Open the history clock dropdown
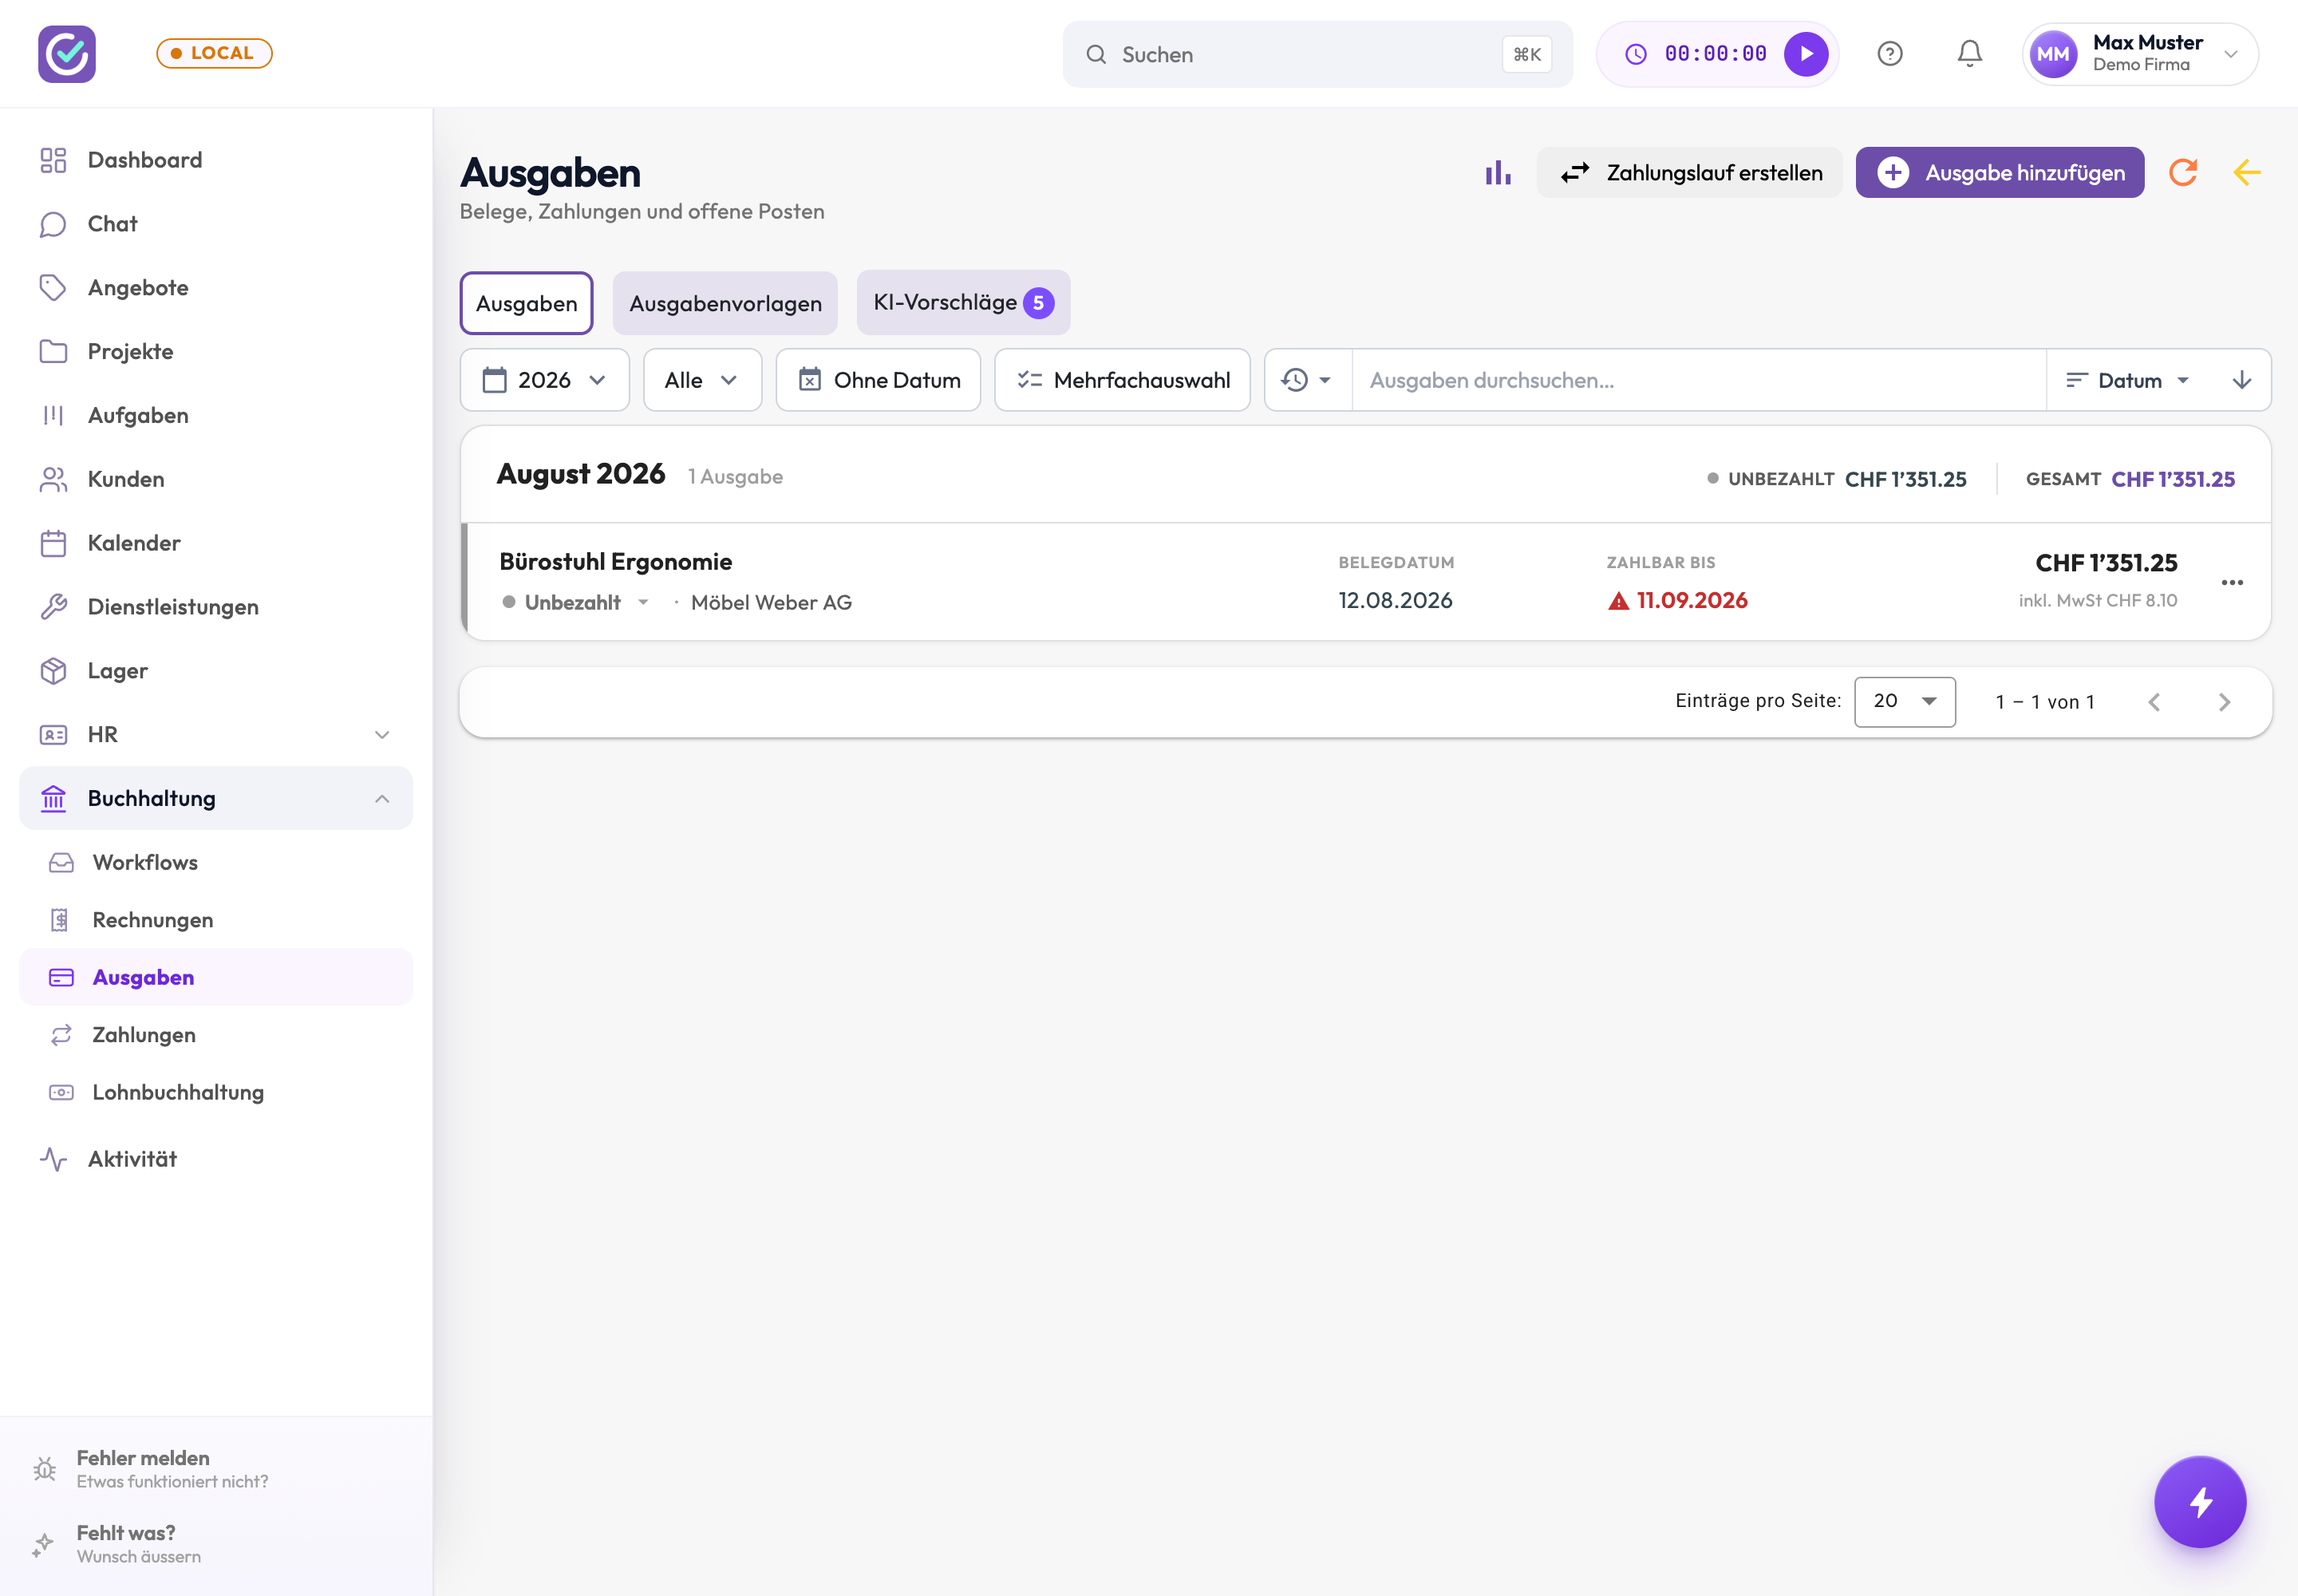Screen dimensions: 2298x1596 point(1307,380)
